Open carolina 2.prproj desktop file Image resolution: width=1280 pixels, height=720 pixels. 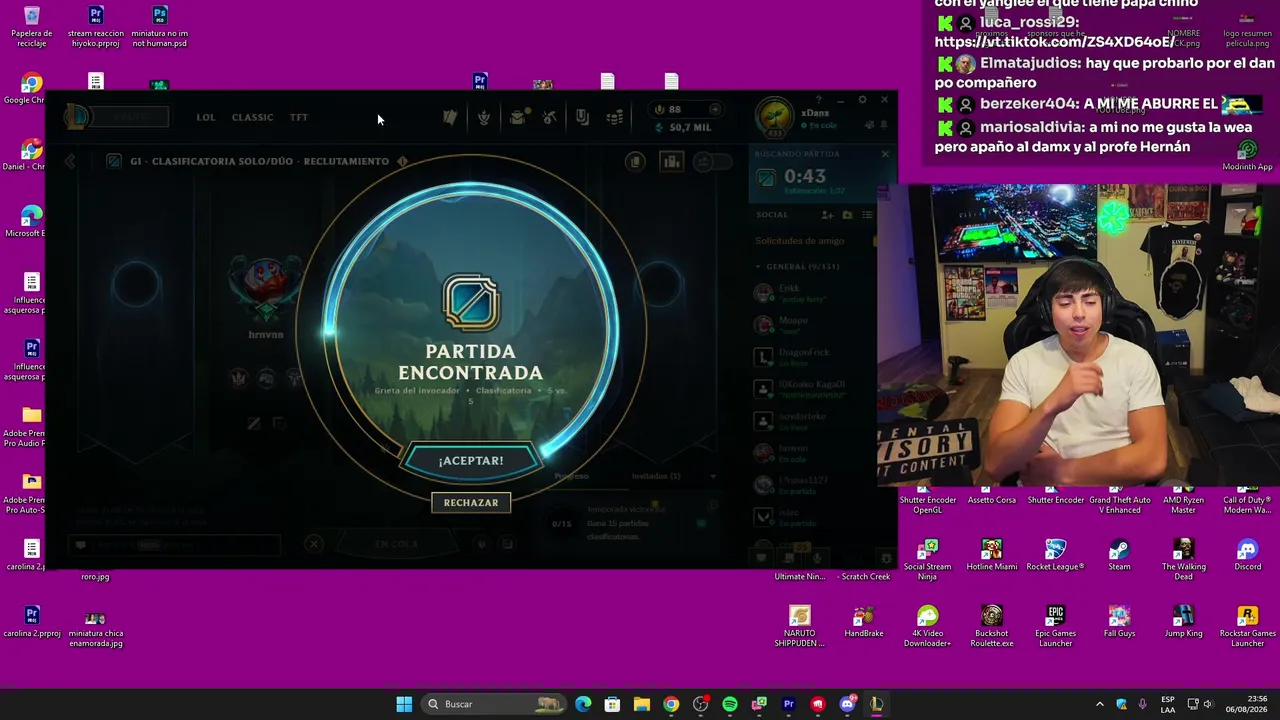(x=32, y=622)
